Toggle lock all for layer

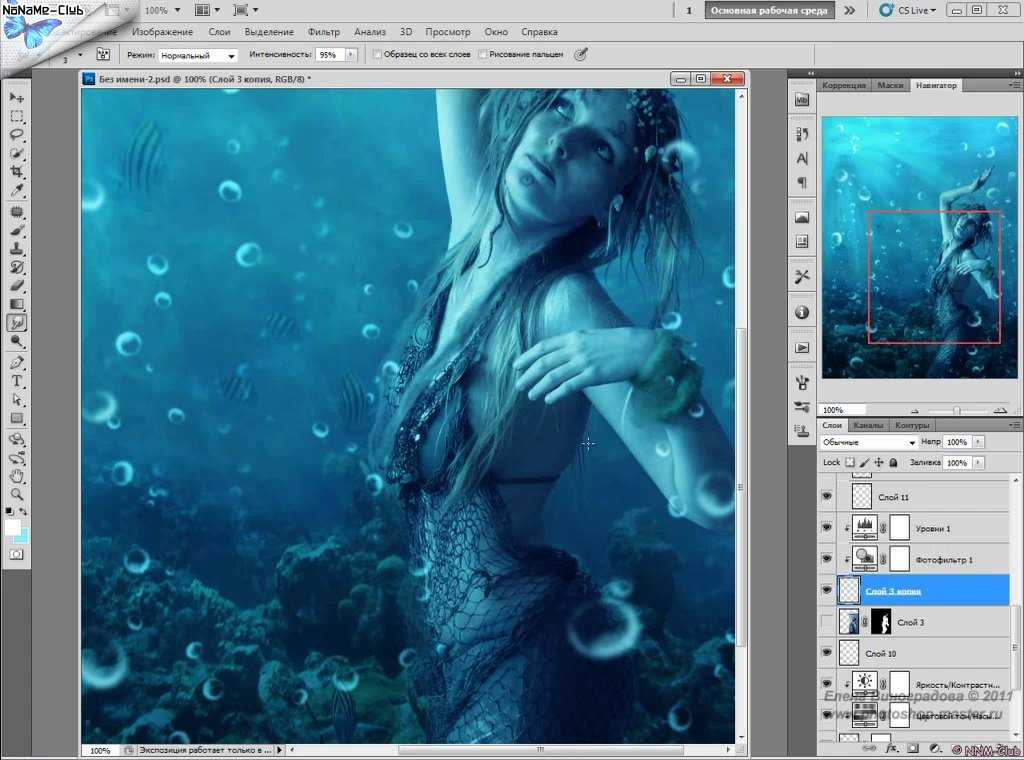pos(893,462)
